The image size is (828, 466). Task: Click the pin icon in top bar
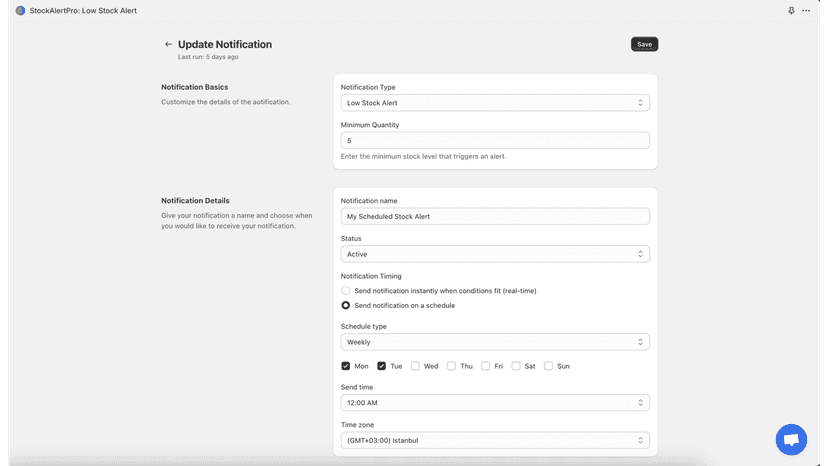point(791,11)
